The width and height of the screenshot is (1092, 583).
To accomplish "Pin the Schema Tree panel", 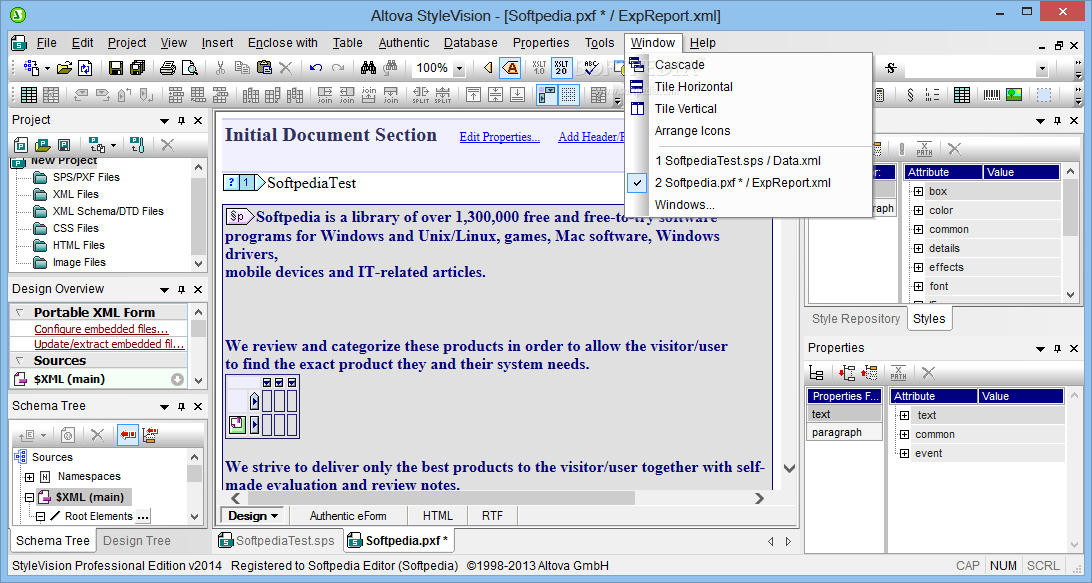I will (x=181, y=406).
